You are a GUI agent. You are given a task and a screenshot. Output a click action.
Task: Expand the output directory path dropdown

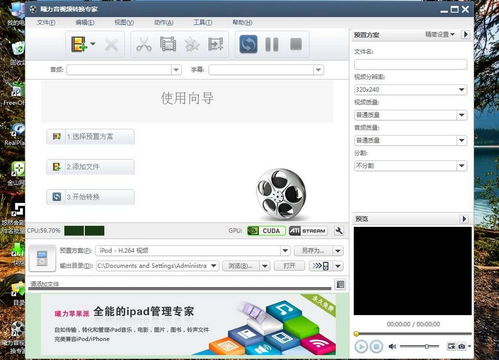point(214,266)
